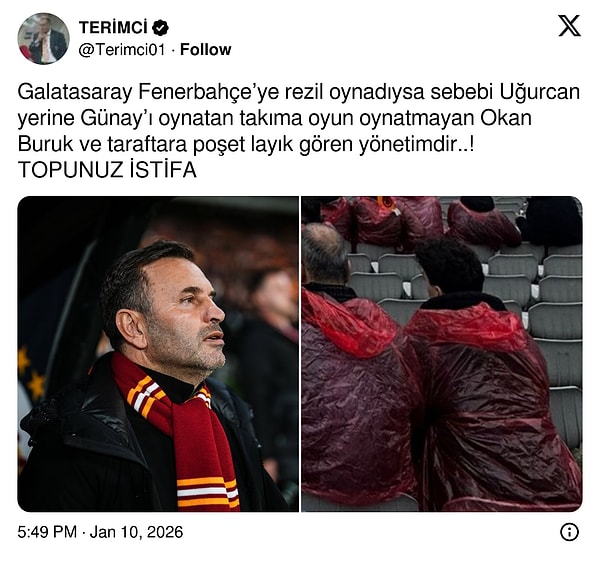Open the TERİMCİ profile avatar
Viewport: 600px width, 562px height.
44,39
